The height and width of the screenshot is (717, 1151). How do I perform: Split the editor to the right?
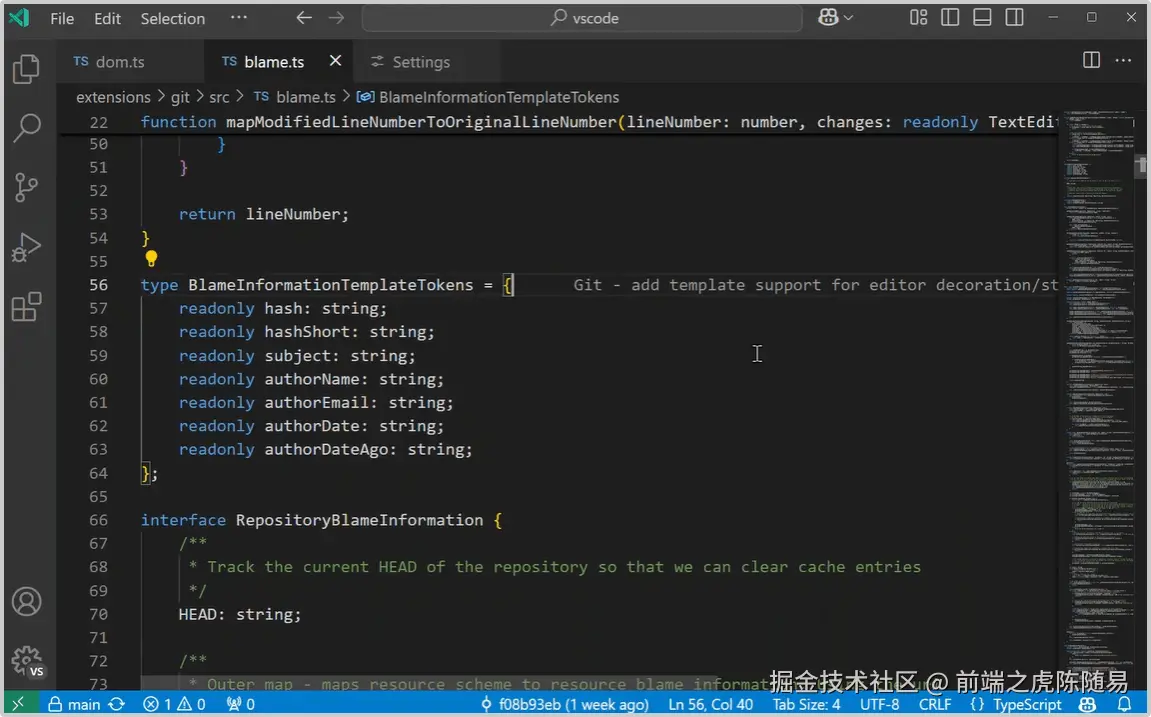coord(1092,60)
